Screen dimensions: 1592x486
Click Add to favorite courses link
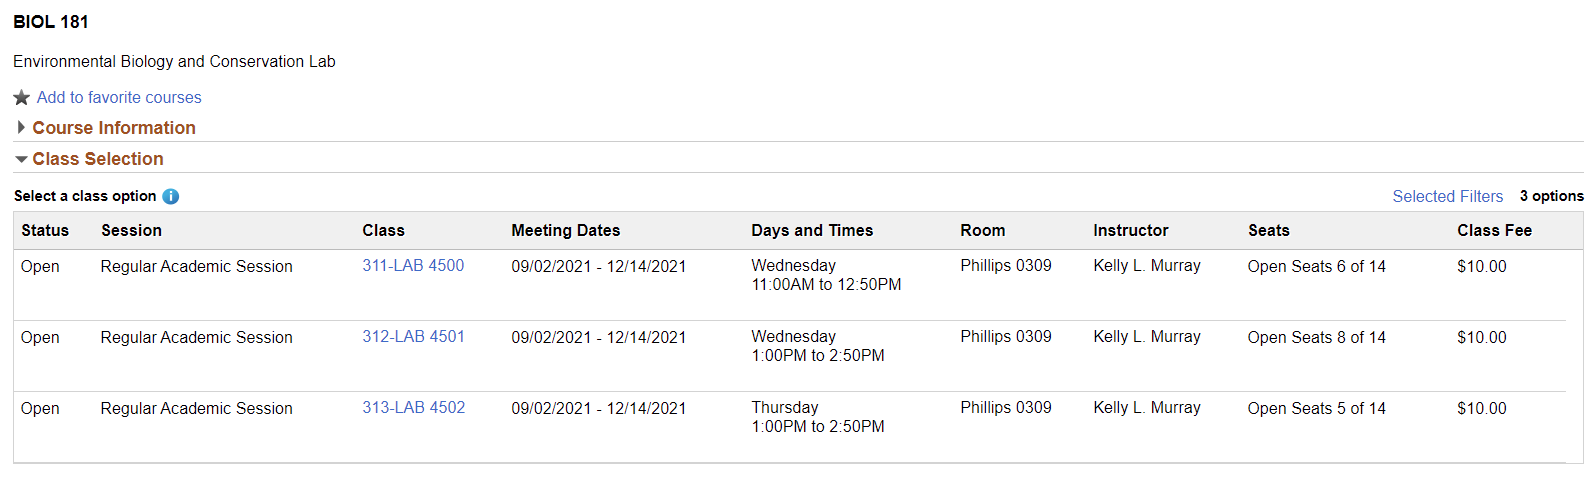click(119, 97)
